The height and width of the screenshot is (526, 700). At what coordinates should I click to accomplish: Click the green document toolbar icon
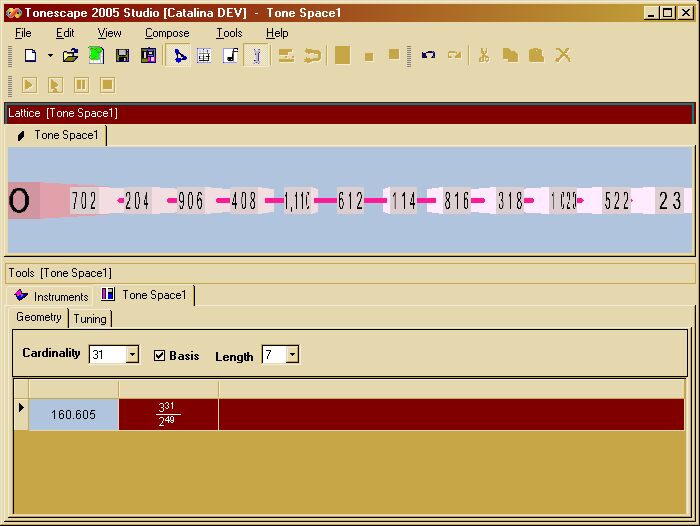click(x=96, y=55)
